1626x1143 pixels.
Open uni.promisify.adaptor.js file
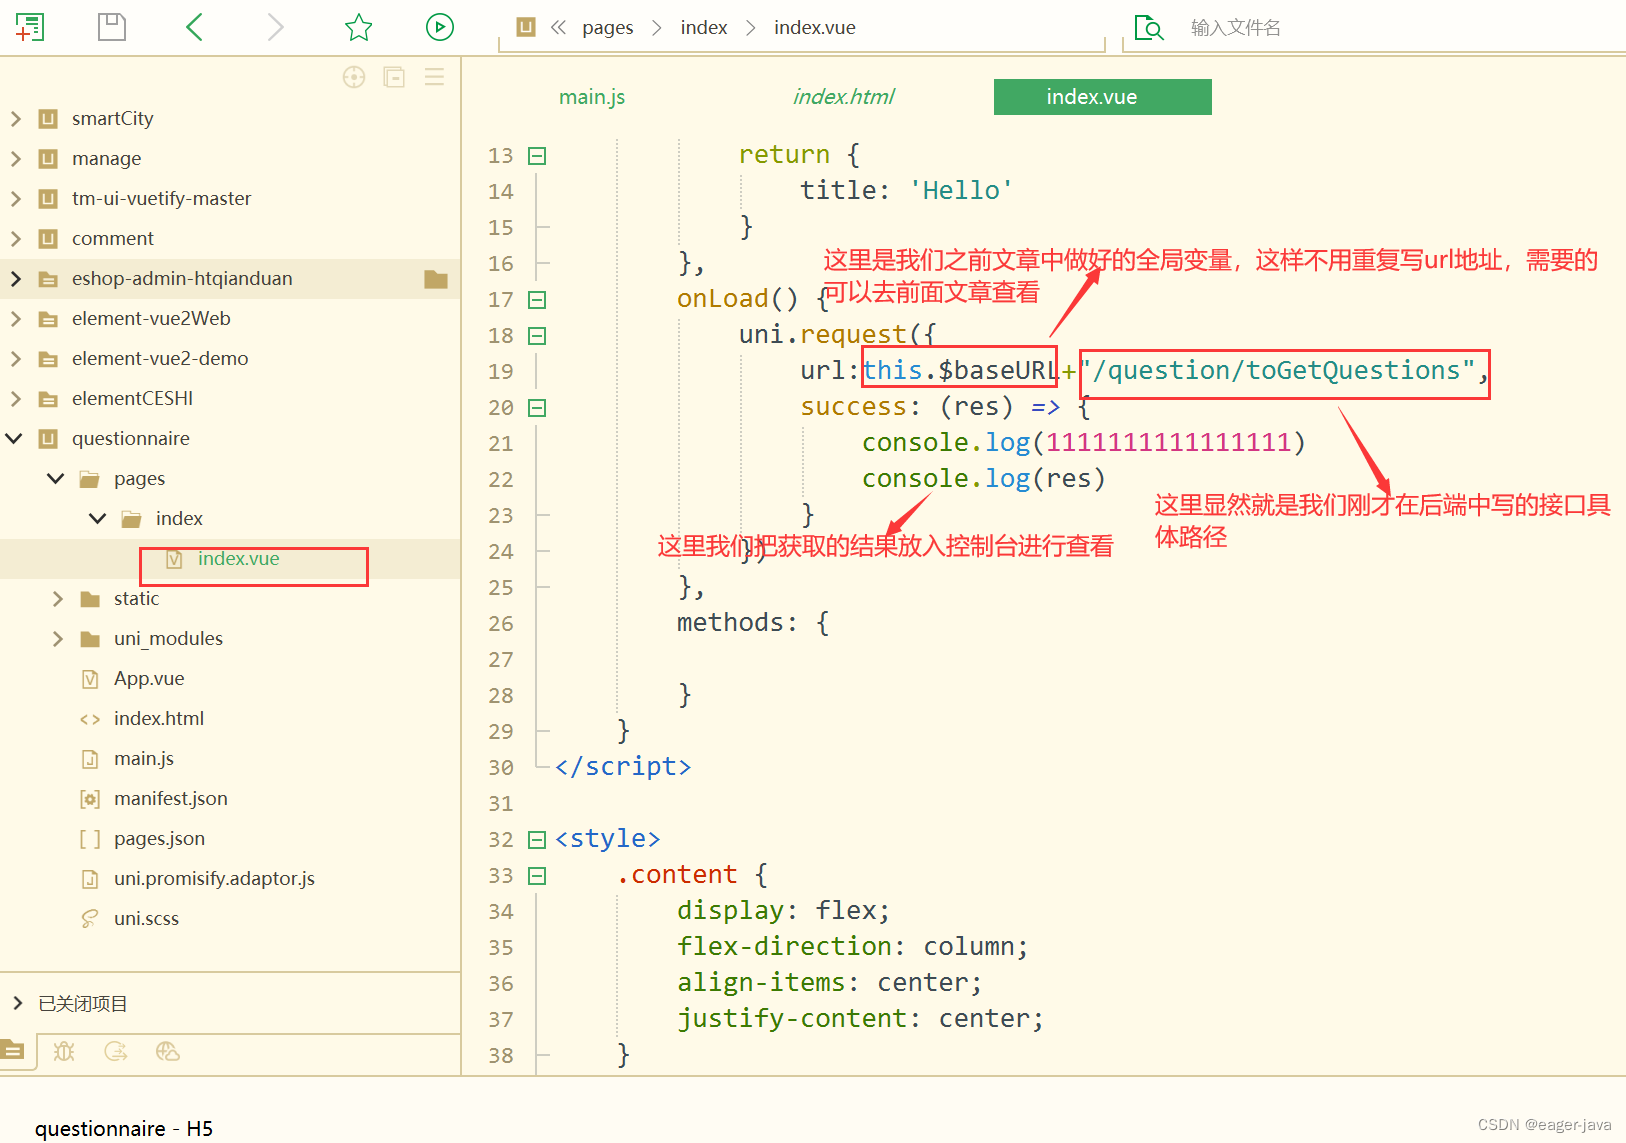tap(214, 879)
